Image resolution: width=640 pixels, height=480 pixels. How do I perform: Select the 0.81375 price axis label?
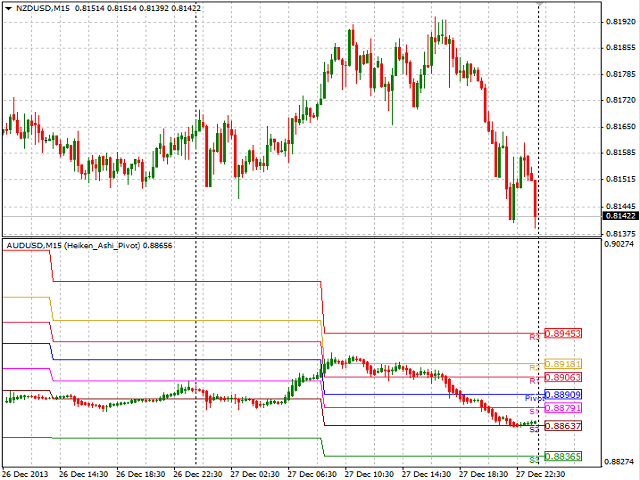621,233
